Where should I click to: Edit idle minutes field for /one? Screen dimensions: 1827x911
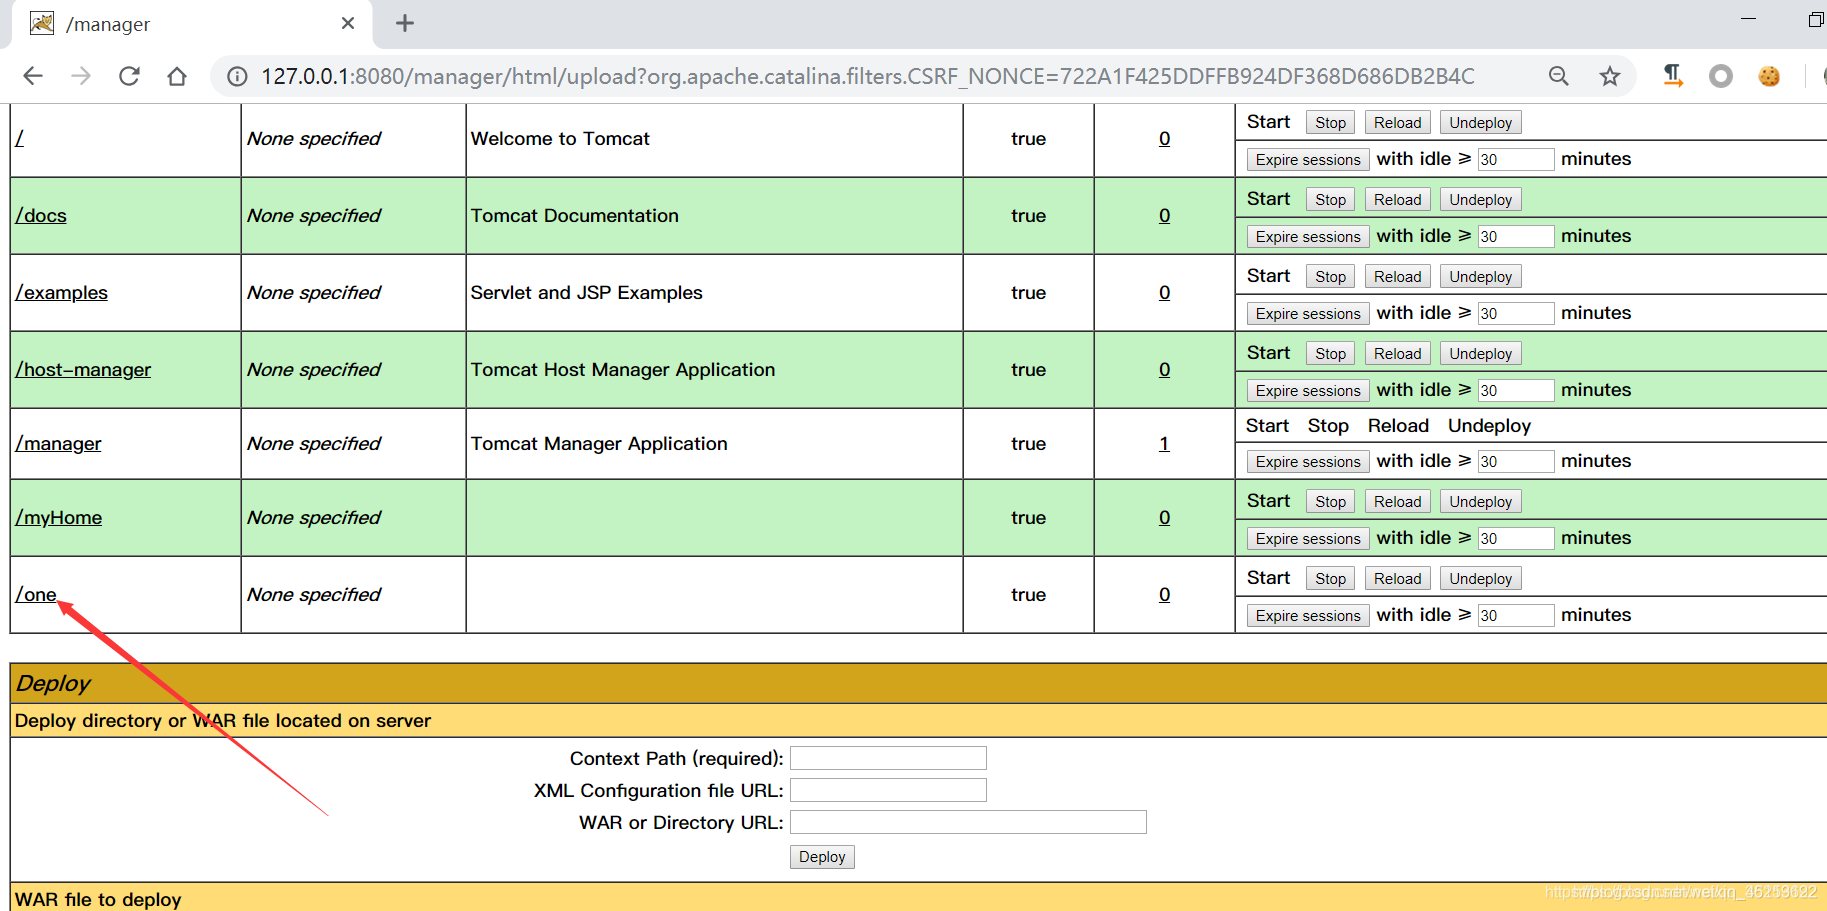(x=1516, y=616)
